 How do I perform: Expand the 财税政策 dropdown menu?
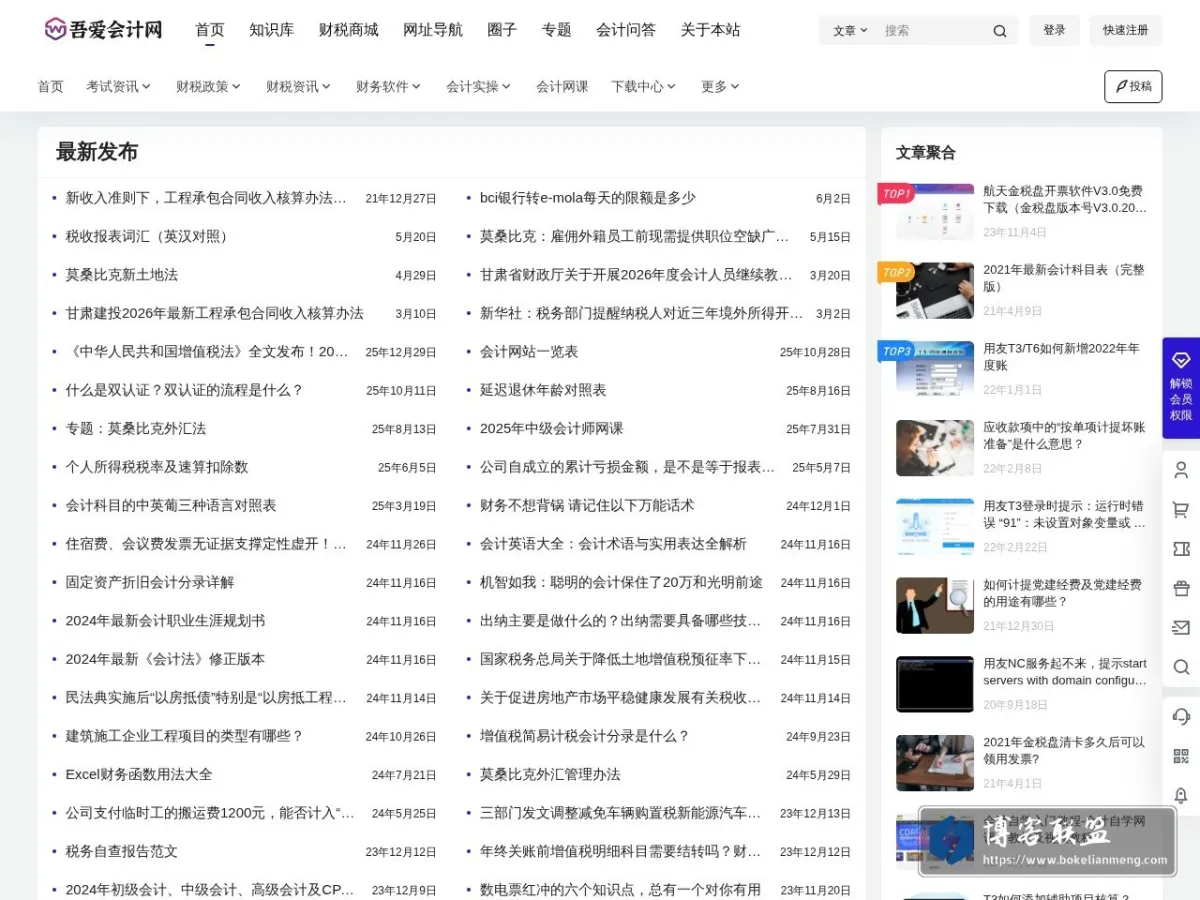click(208, 87)
